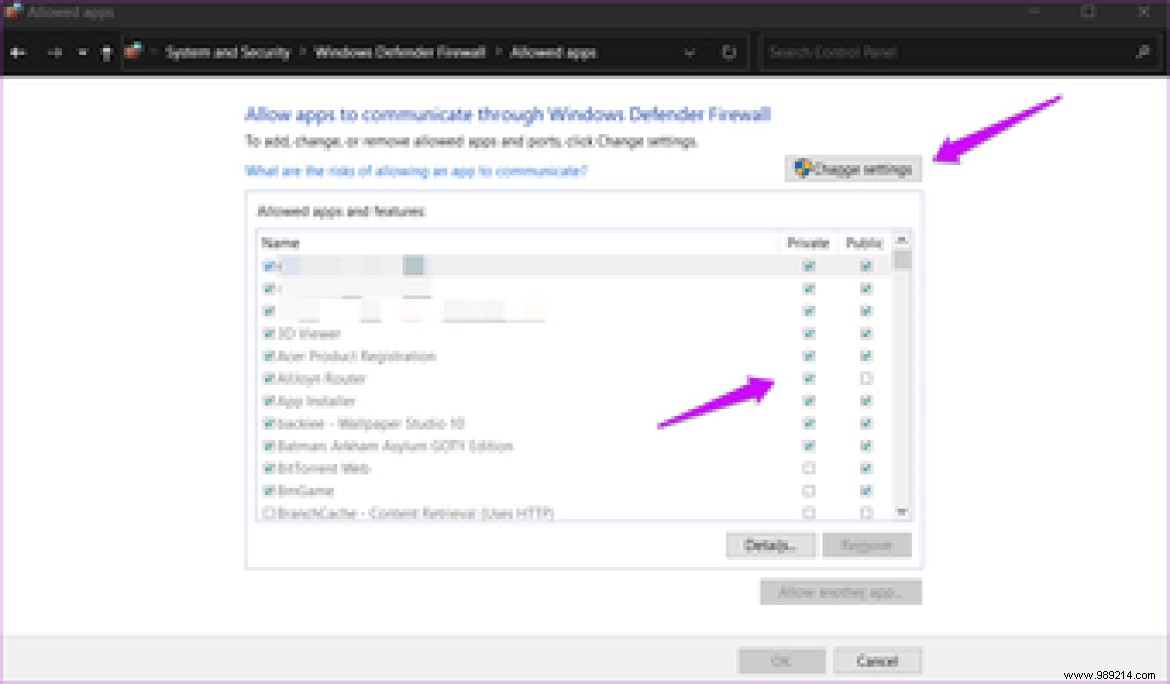
Task: Click the back navigation arrow
Action: click(18, 52)
